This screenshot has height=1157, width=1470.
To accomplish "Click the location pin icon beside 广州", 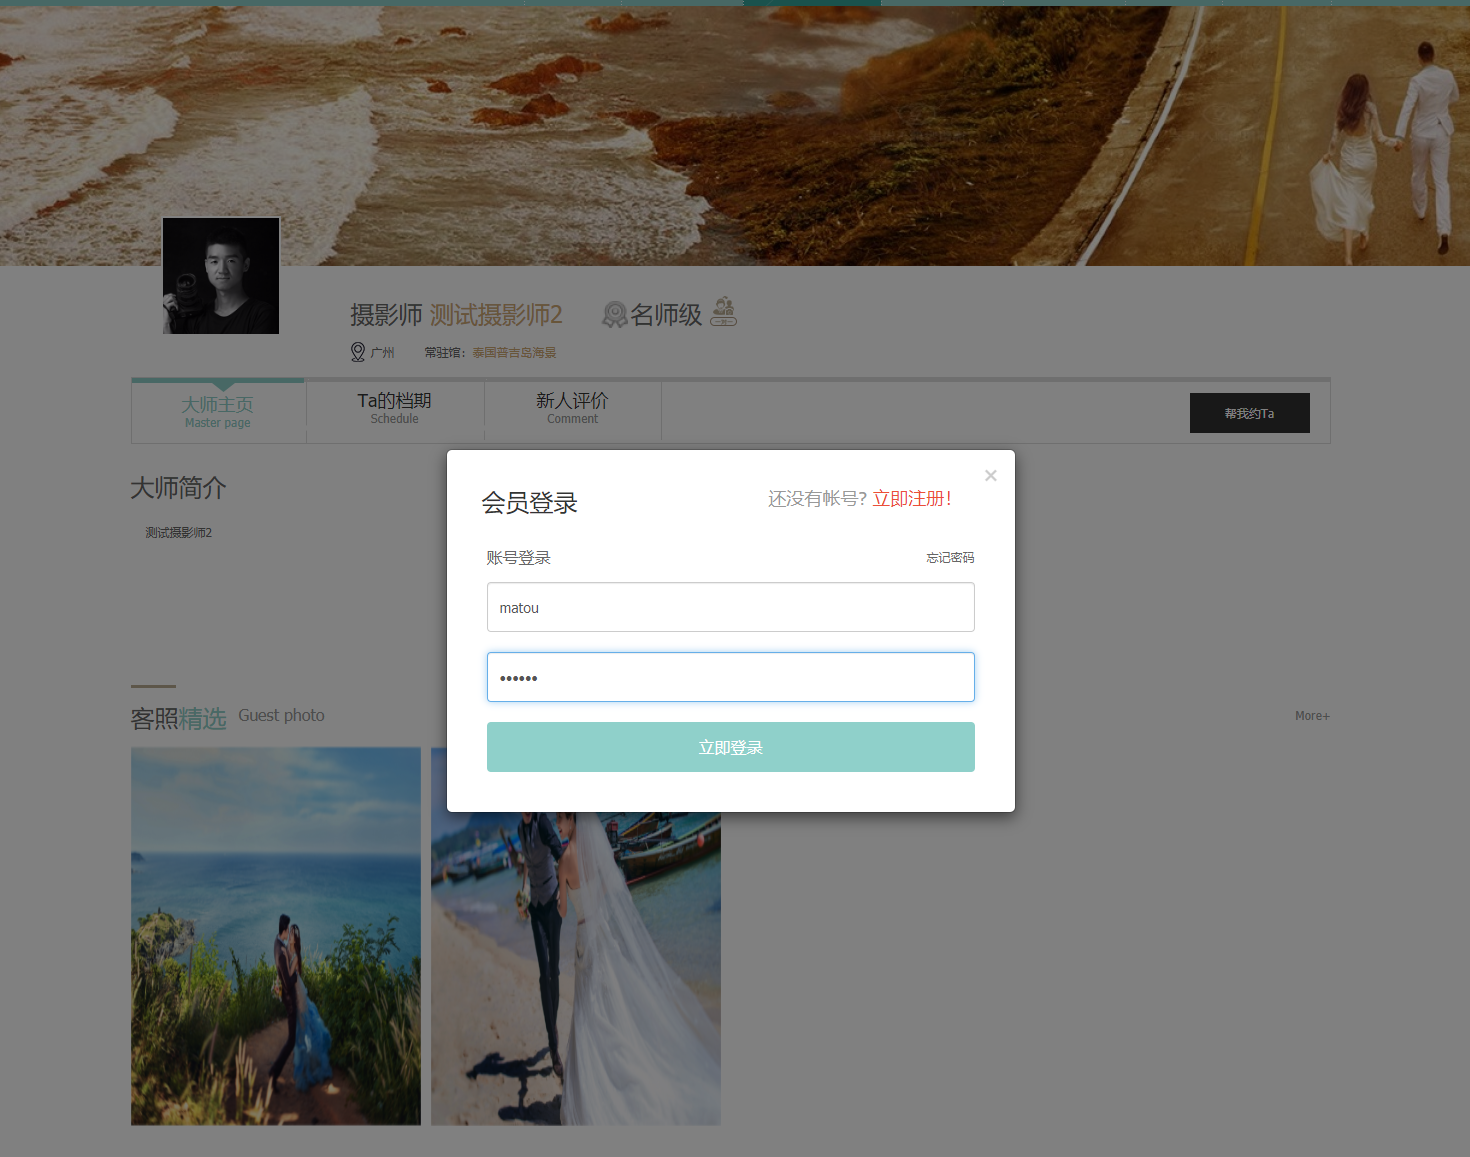I will pyautogui.click(x=358, y=352).
